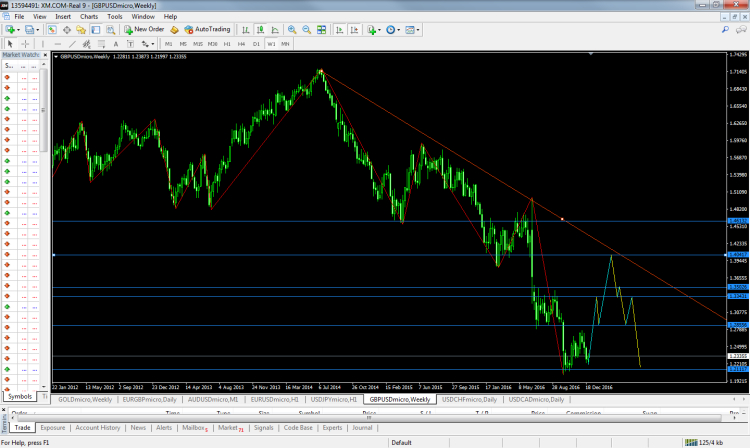The width and height of the screenshot is (750, 448).
Task: Open the search magnifier at toolbar right
Action: pos(726,30)
